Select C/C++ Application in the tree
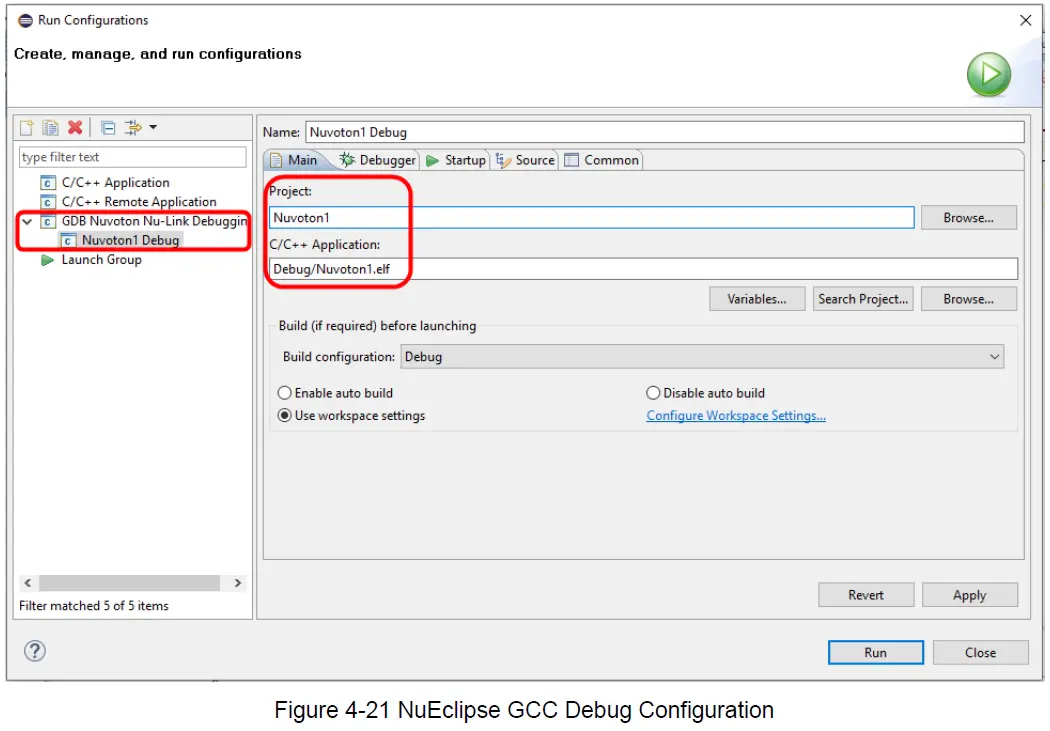Image resolution: width=1050 pixels, height=731 pixels. tap(115, 182)
